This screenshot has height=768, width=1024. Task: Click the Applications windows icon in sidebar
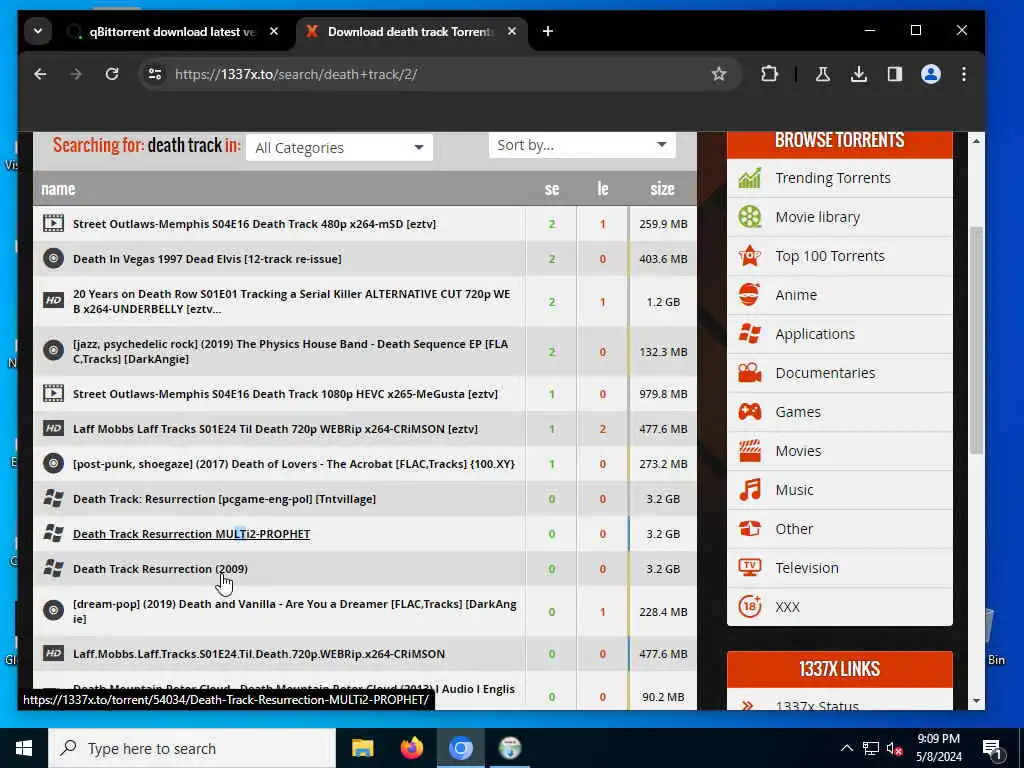point(750,334)
